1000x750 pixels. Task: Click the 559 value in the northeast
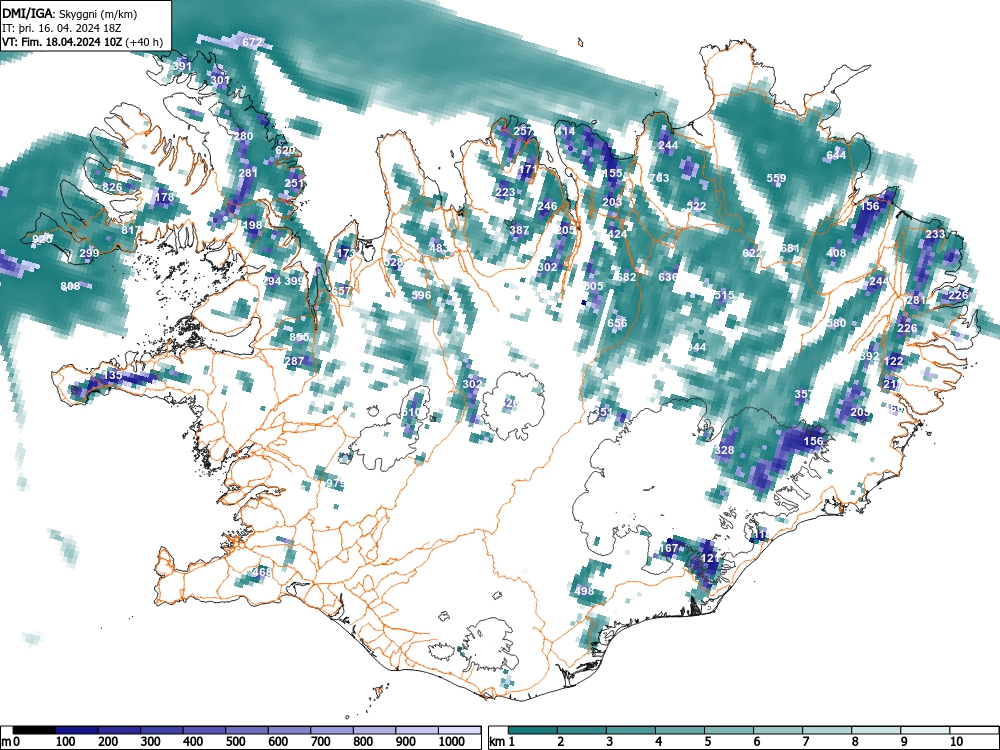(x=776, y=179)
